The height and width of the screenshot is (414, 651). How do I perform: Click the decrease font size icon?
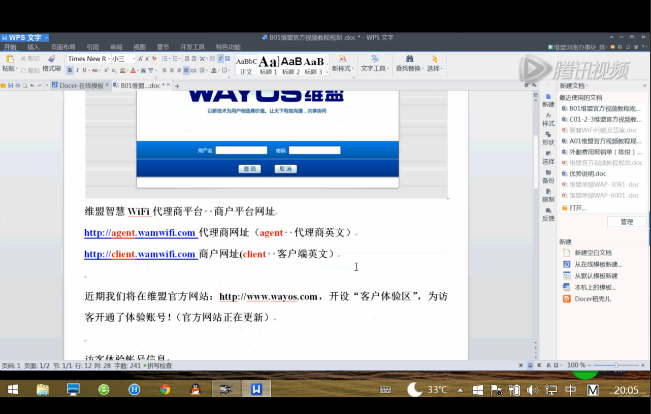(147, 59)
